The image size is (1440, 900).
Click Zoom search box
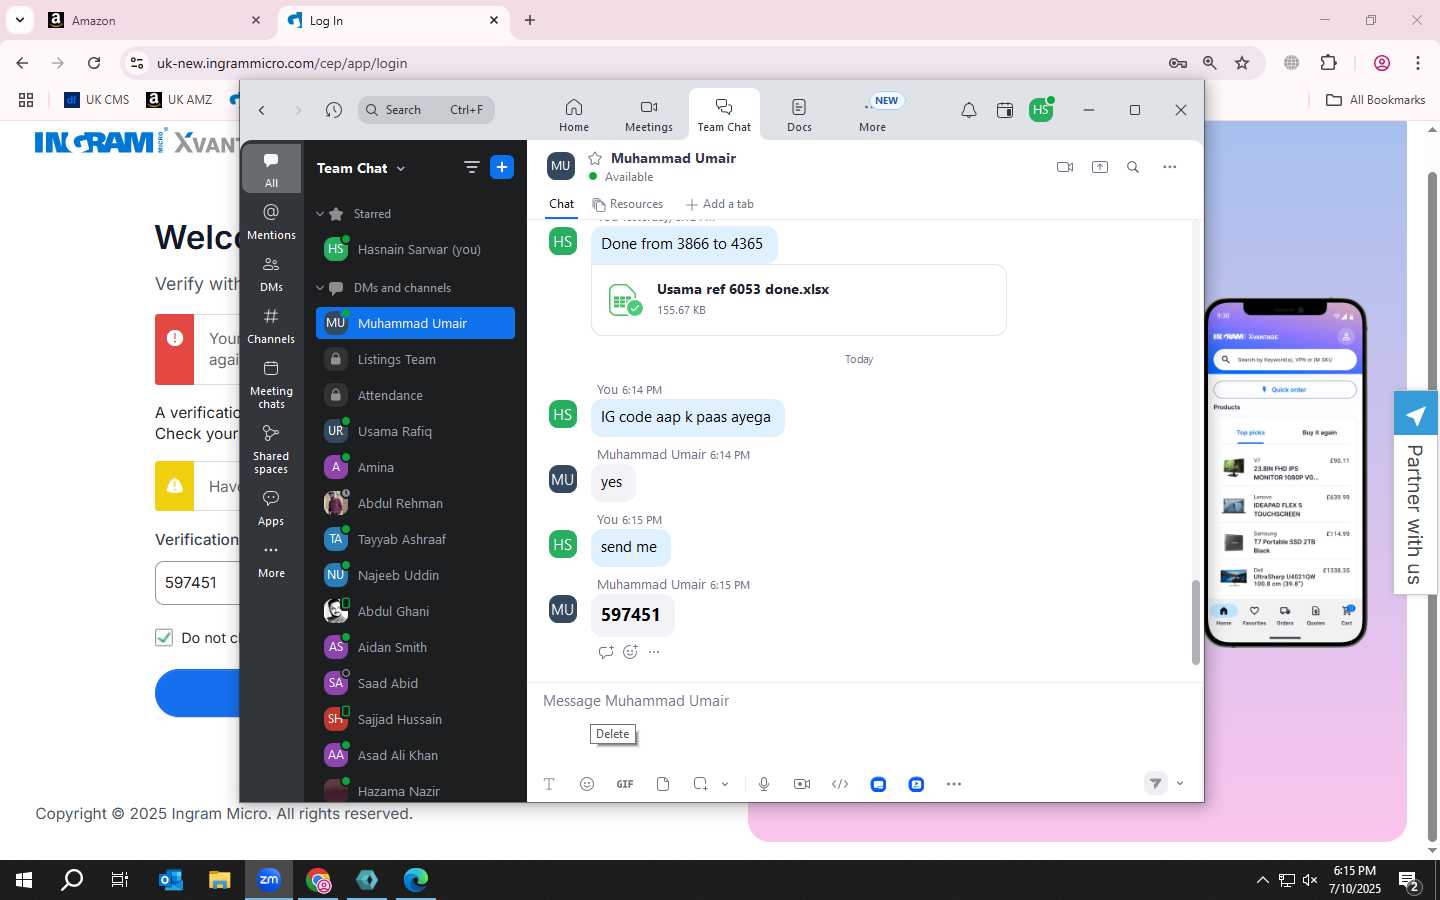(x=426, y=110)
